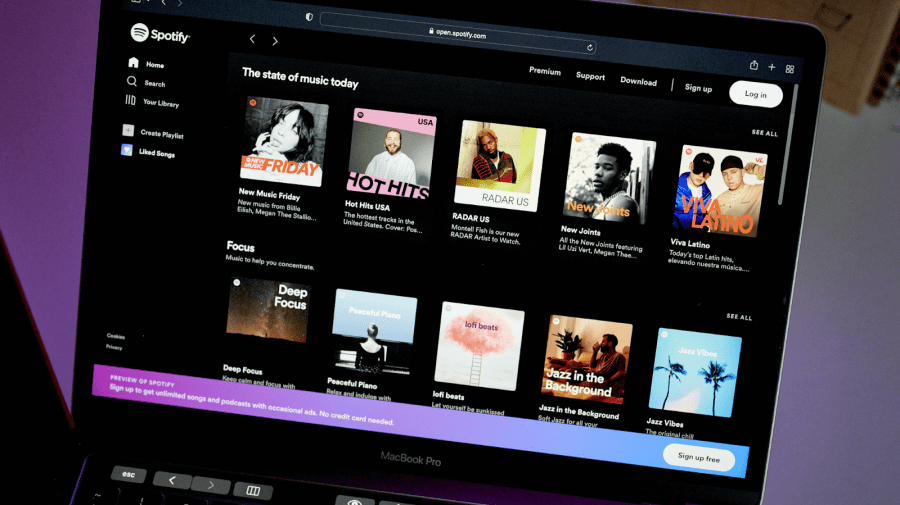Click the 'RADAR US' title below cover
The width and height of the screenshot is (900, 505).
point(471,218)
